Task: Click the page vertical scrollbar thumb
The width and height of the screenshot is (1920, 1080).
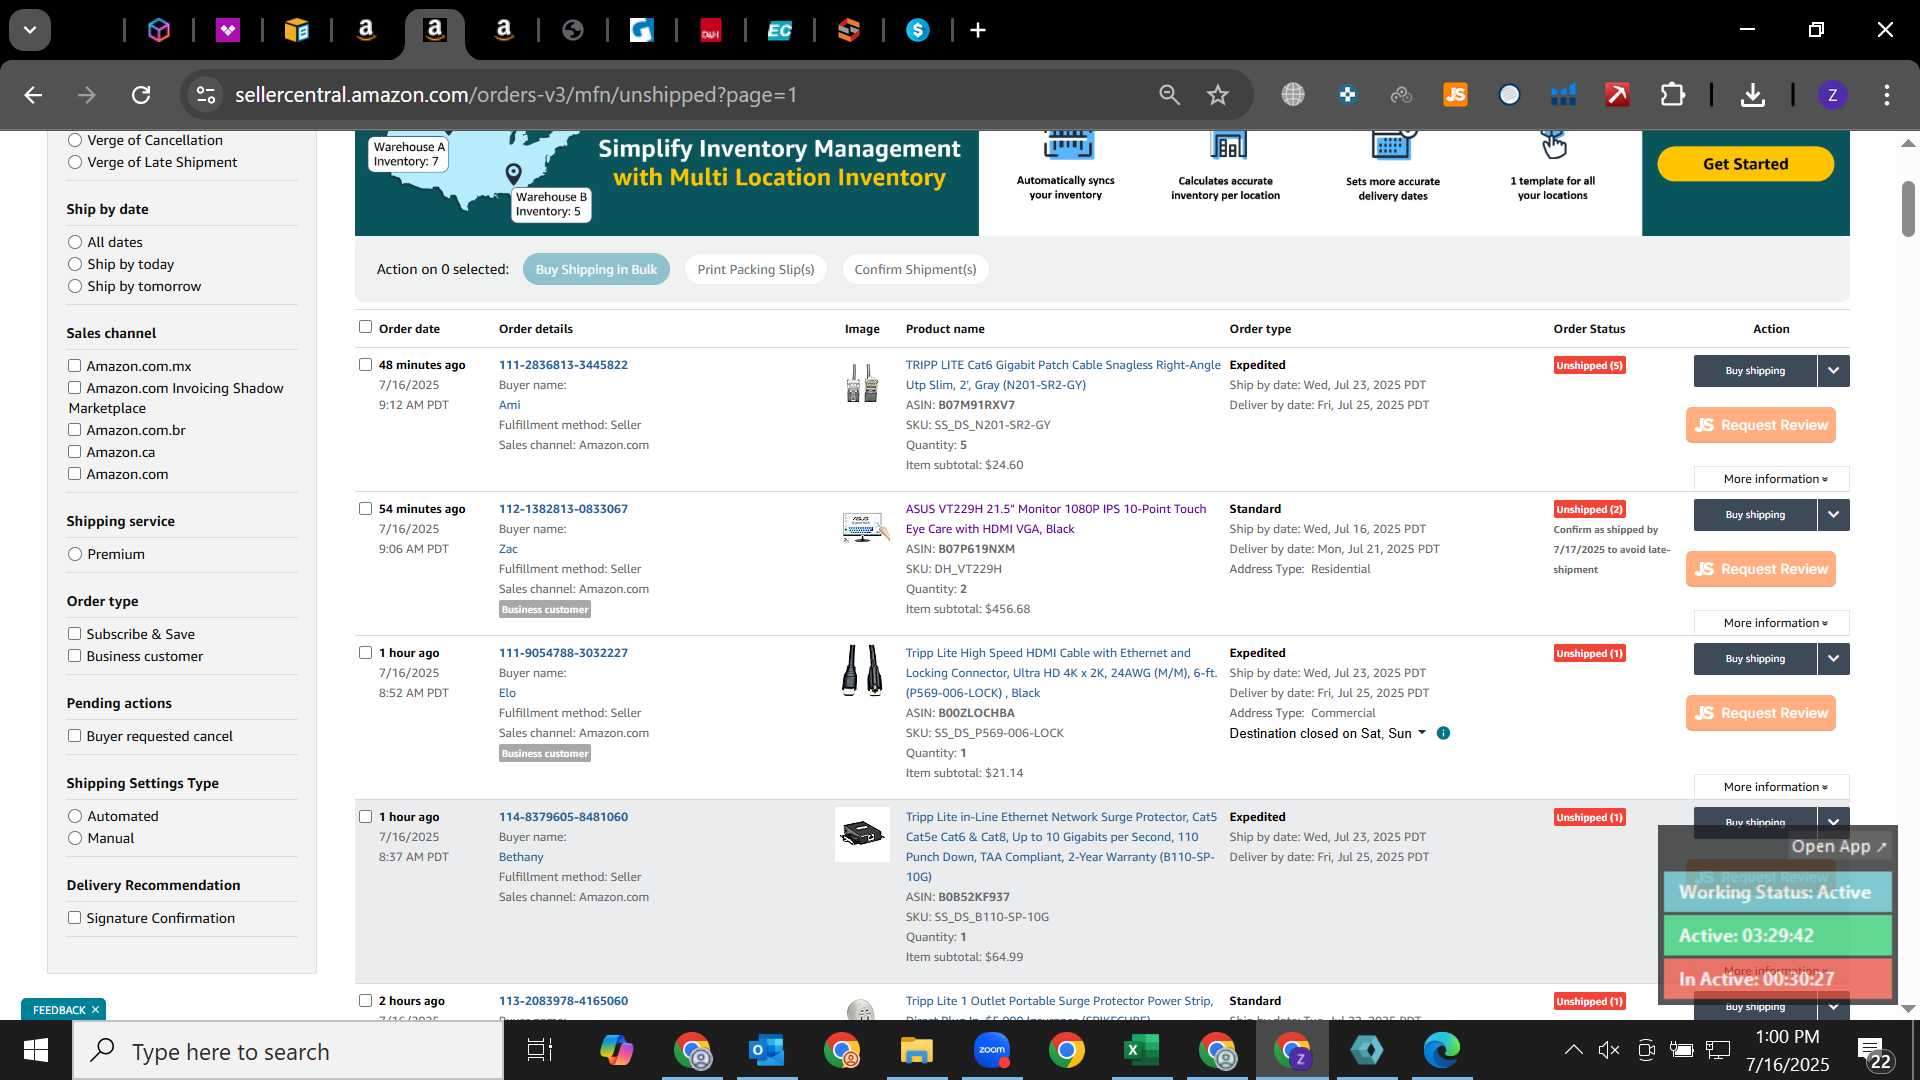Action: point(1908,208)
